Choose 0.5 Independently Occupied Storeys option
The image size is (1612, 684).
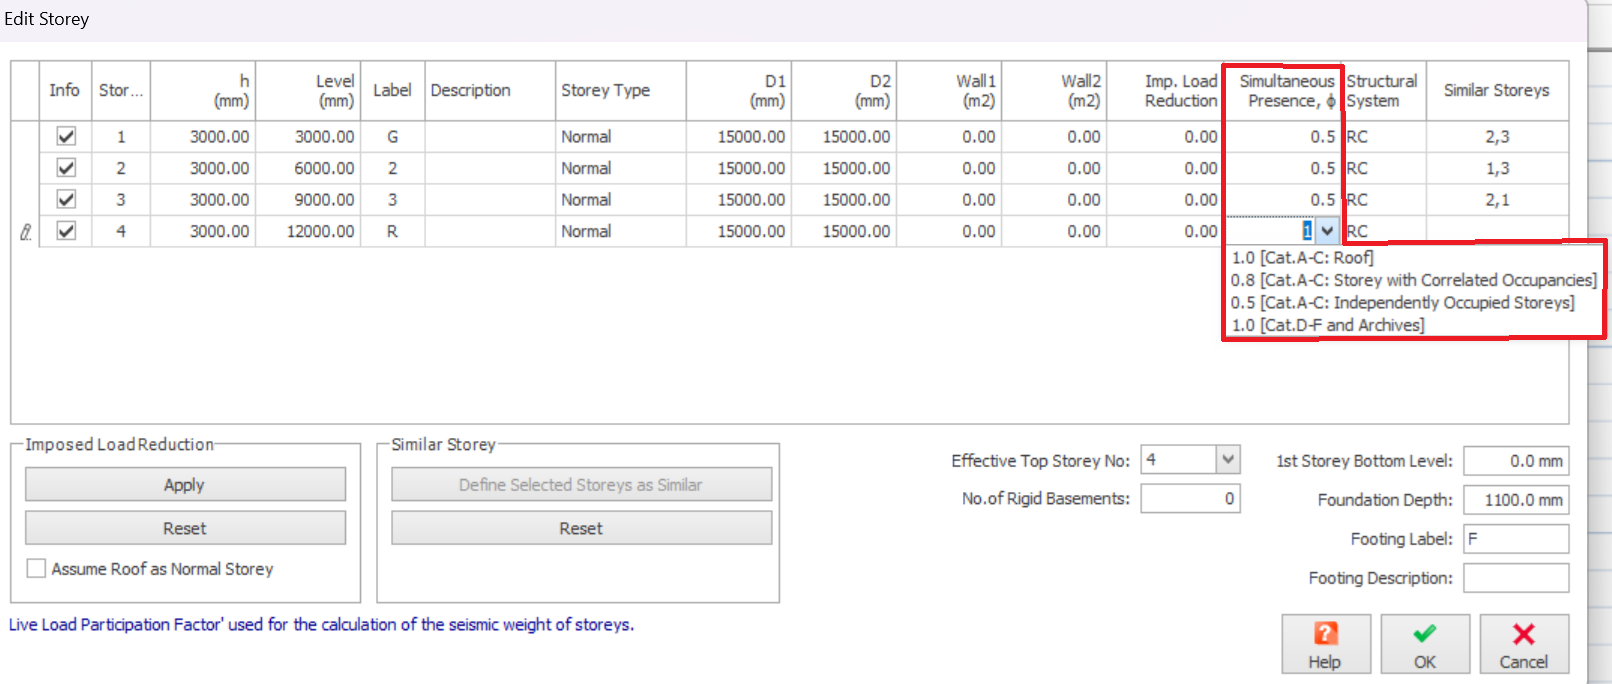pos(1402,303)
